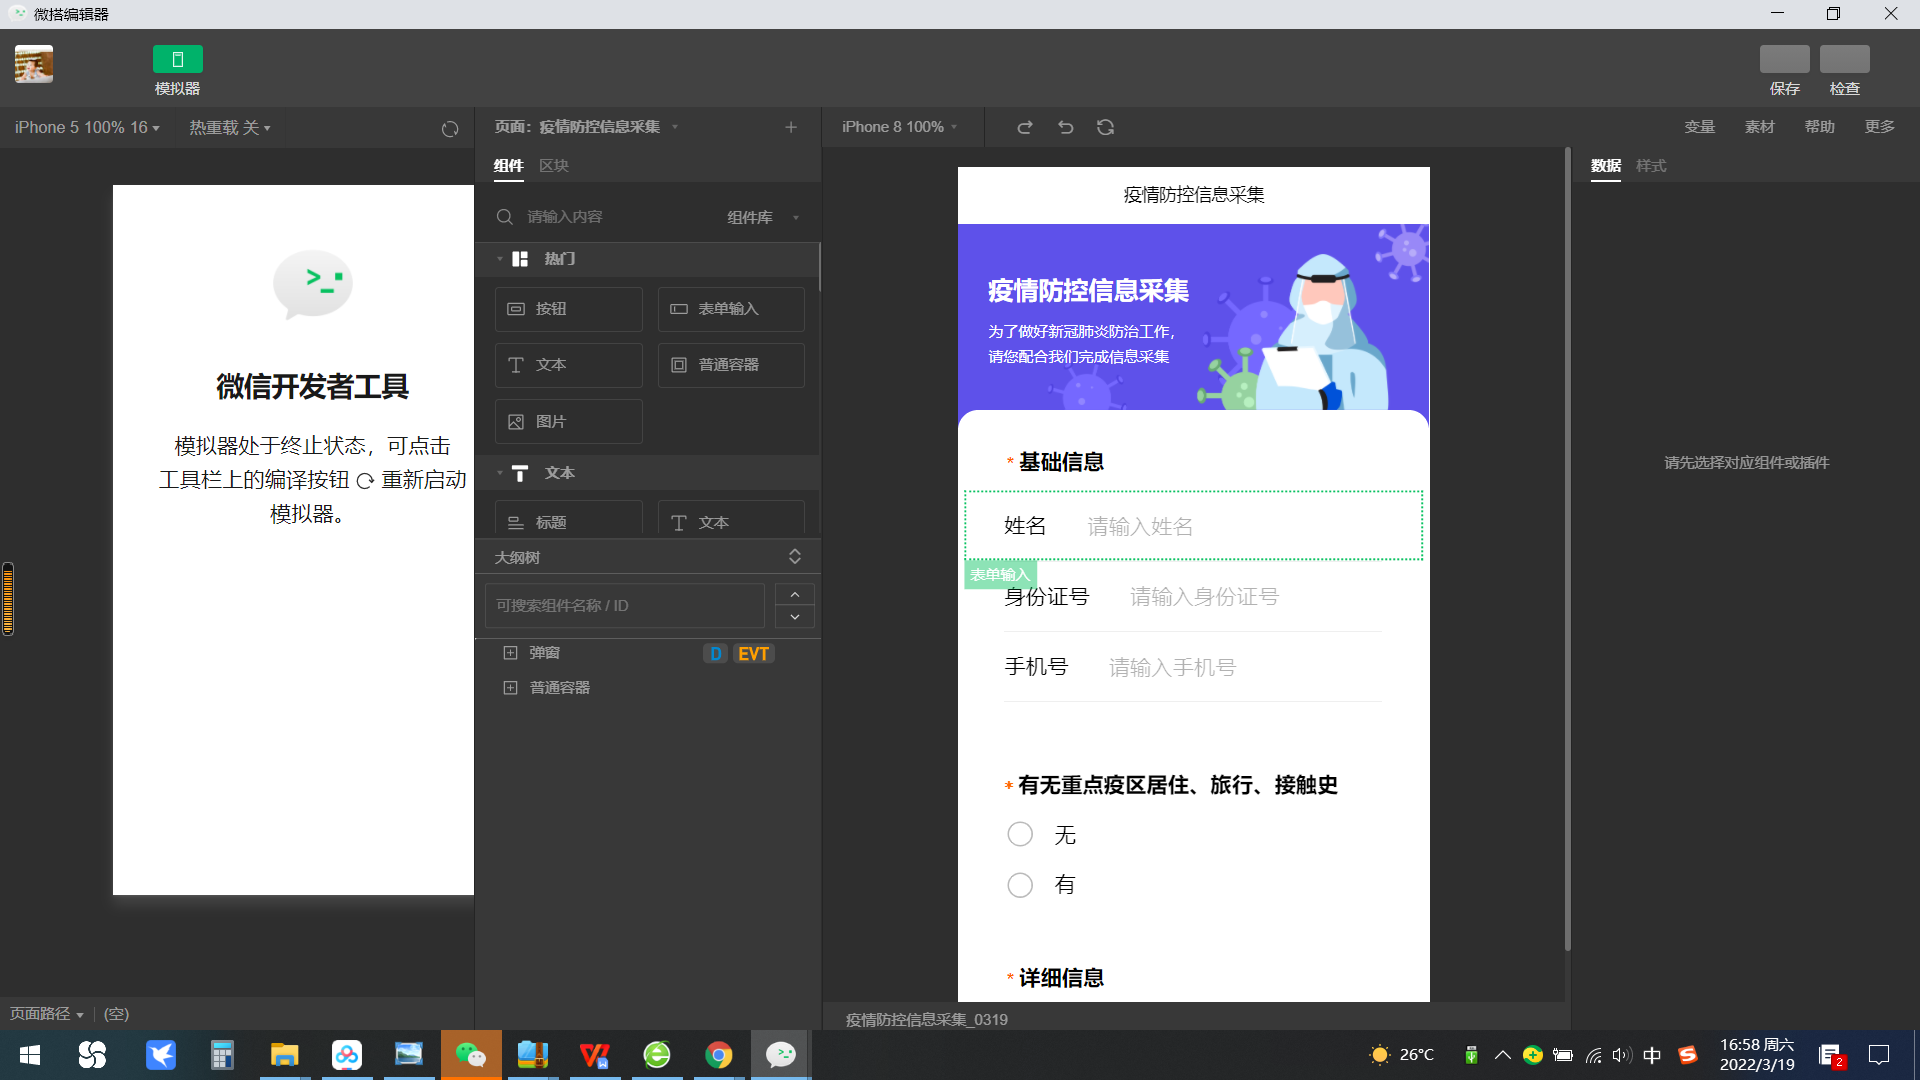
Task: Select the 图片 image component
Action: coord(568,421)
